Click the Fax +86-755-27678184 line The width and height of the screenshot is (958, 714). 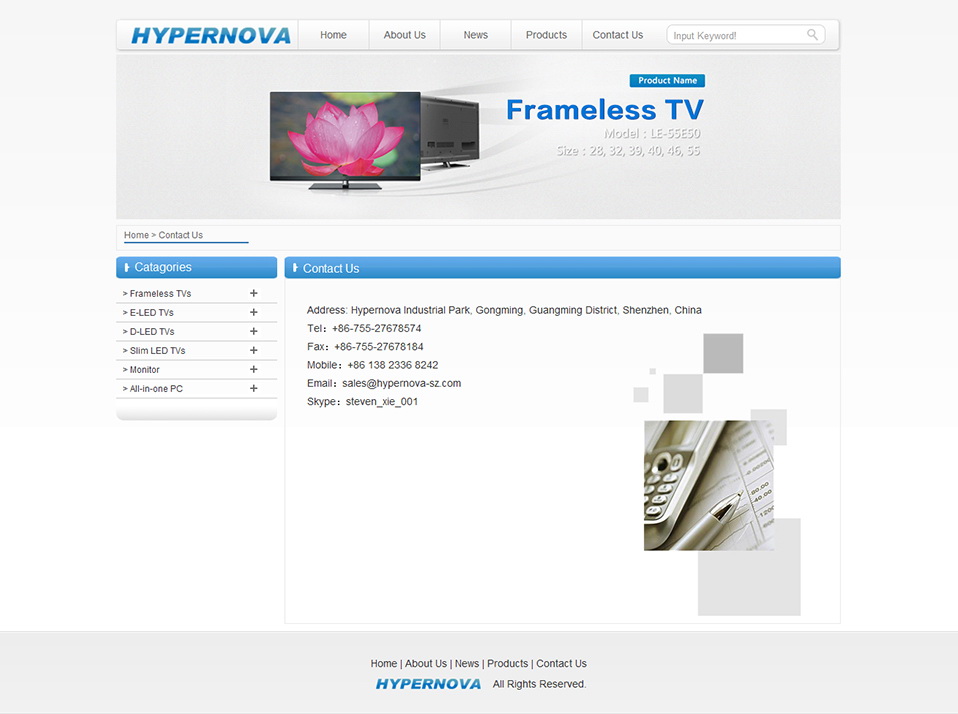click(365, 347)
